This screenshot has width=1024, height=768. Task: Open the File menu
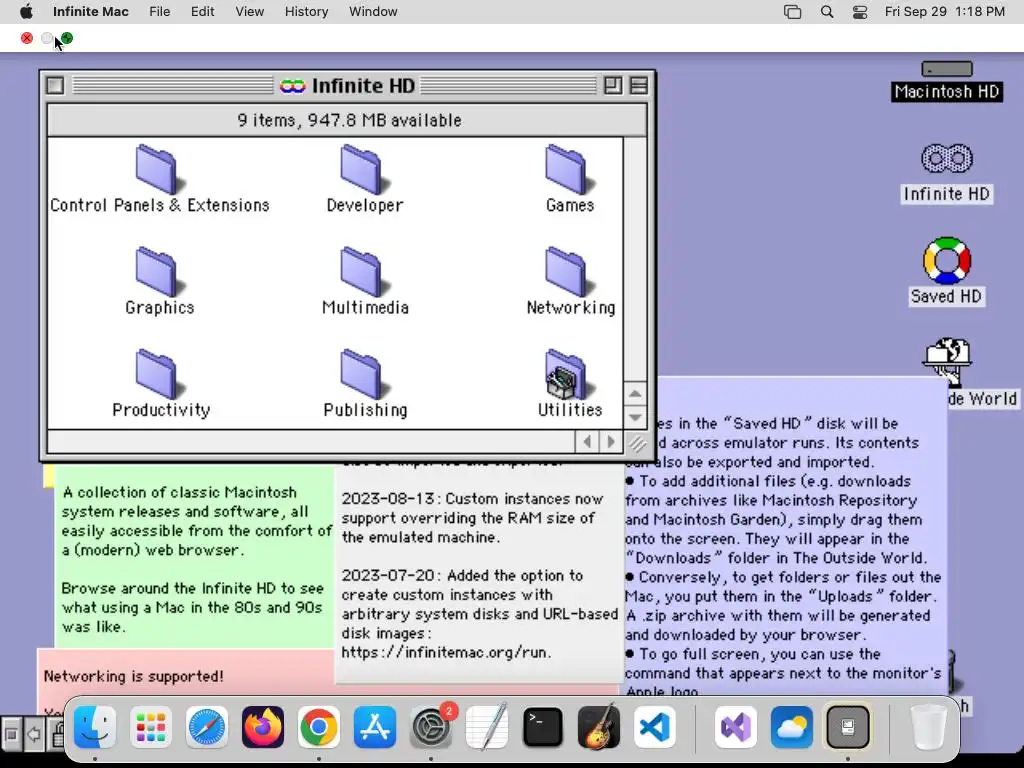coord(159,12)
